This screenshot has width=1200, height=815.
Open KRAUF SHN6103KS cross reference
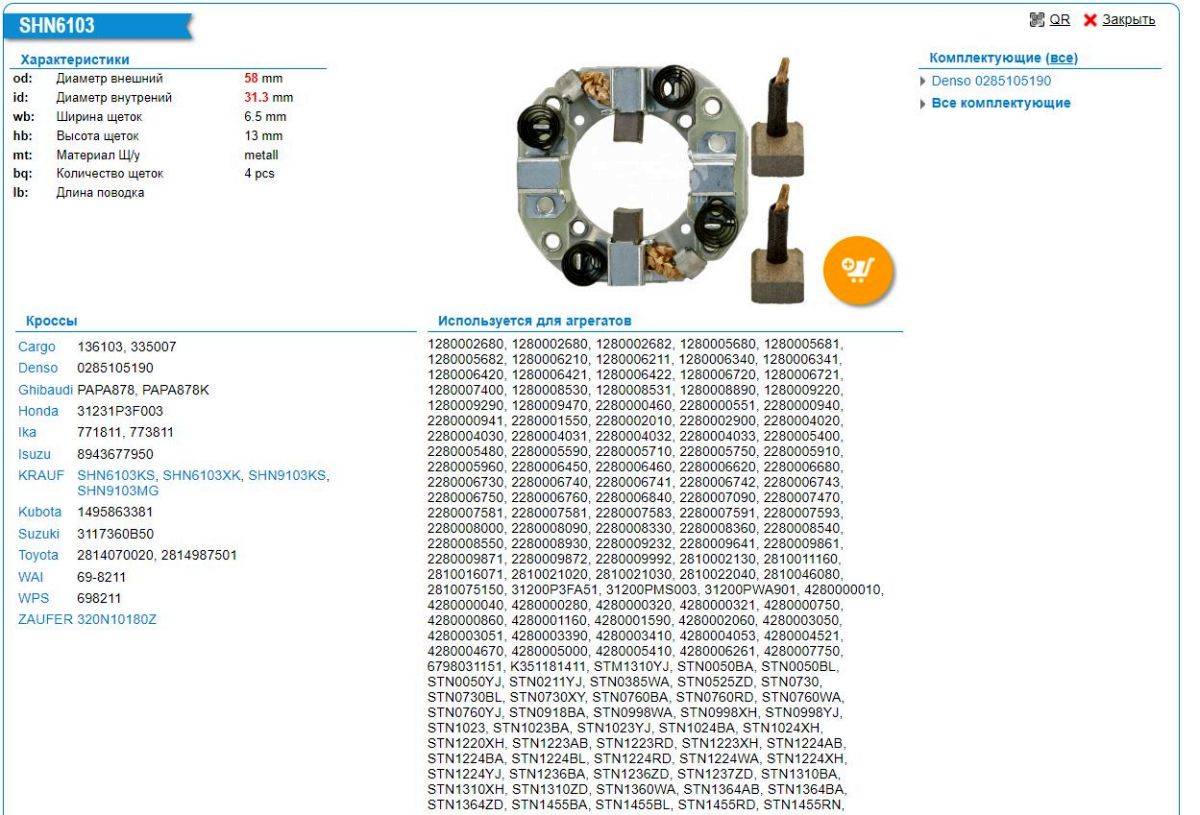116,475
